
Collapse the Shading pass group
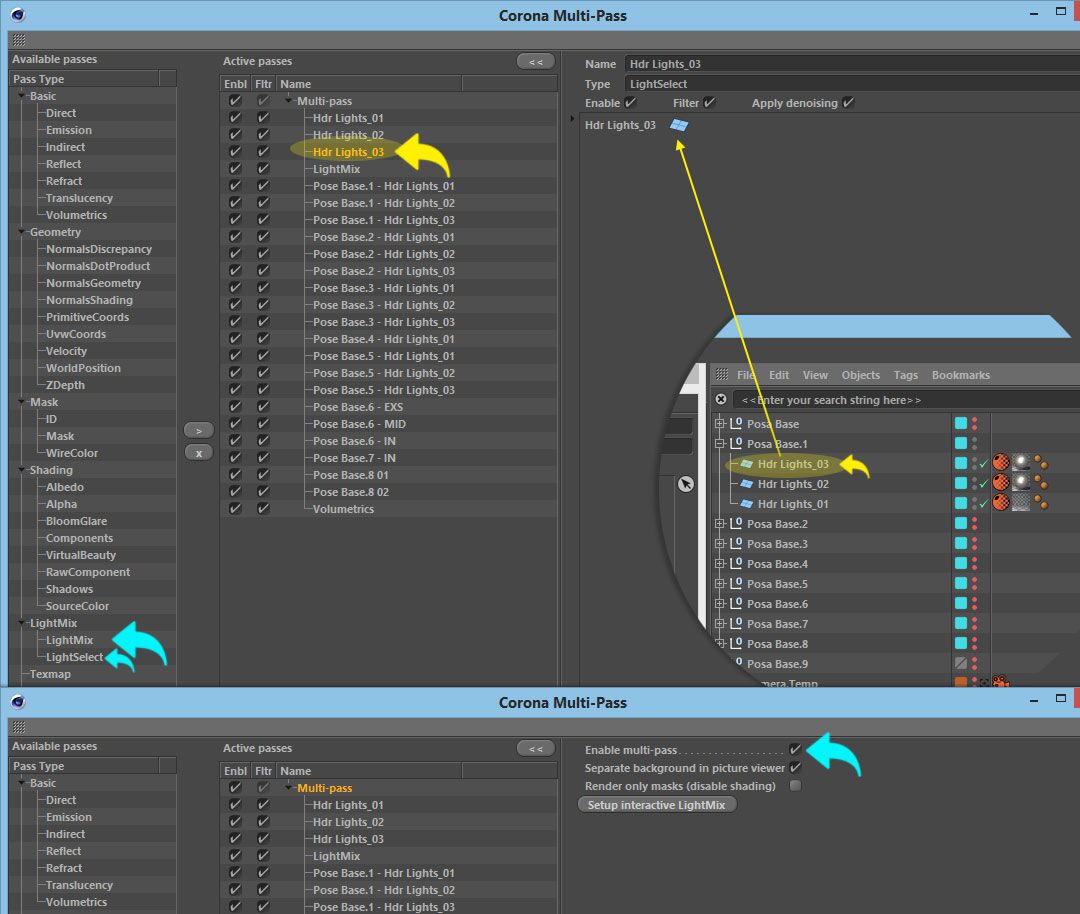pyautogui.click(x=23, y=470)
